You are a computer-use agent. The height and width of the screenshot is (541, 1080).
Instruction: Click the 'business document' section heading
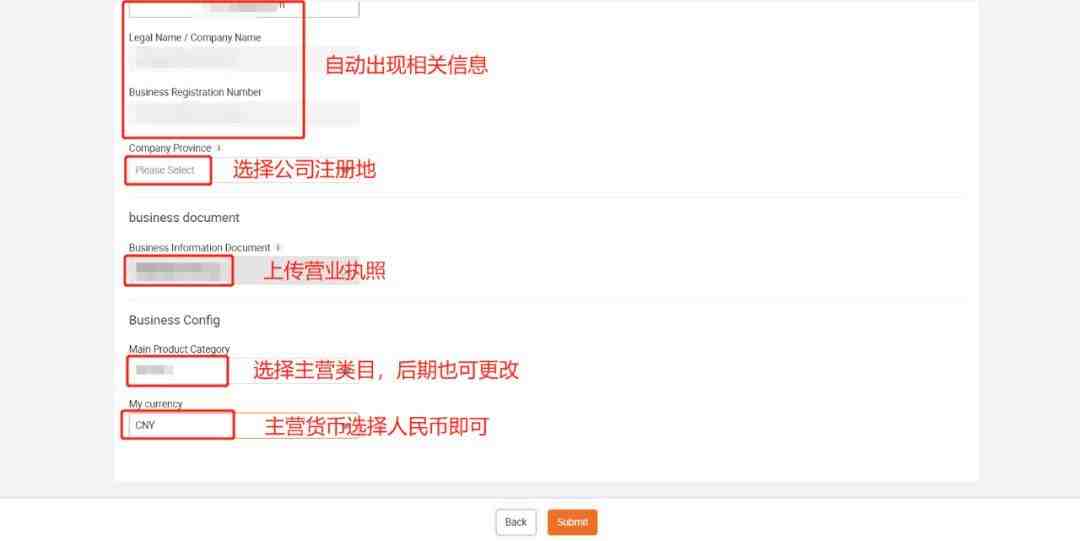point(184,218)
